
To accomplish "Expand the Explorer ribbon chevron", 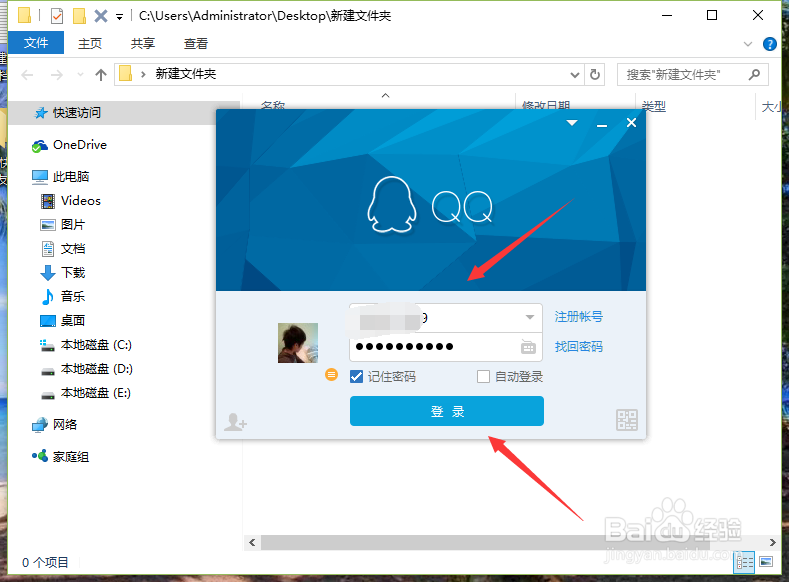I will click(x=748, y=44).
